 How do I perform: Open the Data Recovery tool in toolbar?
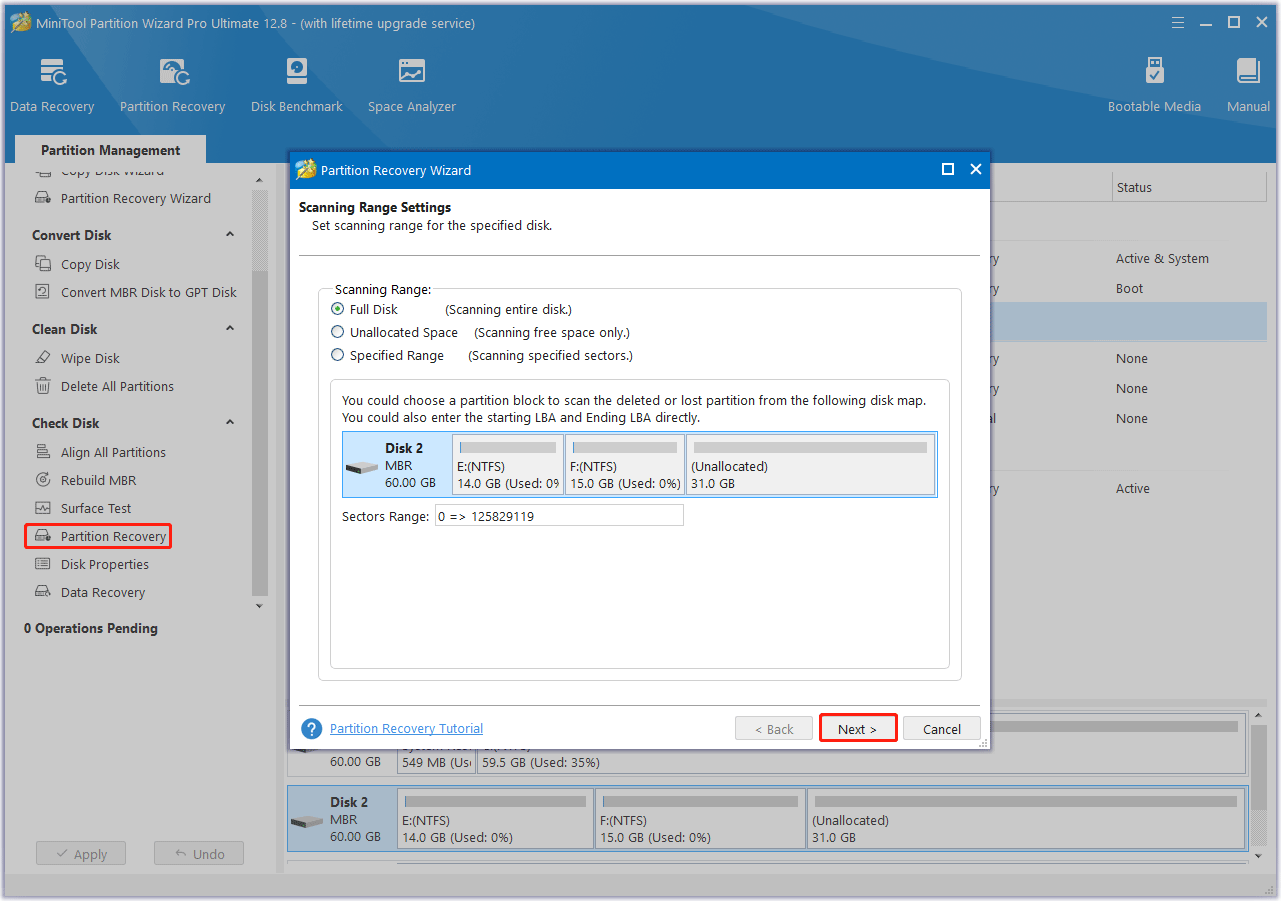click(52, 85)
